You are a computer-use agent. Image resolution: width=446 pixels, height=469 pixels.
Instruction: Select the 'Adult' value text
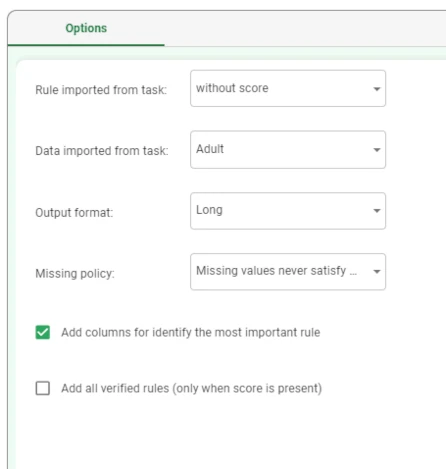coord(210,149)
